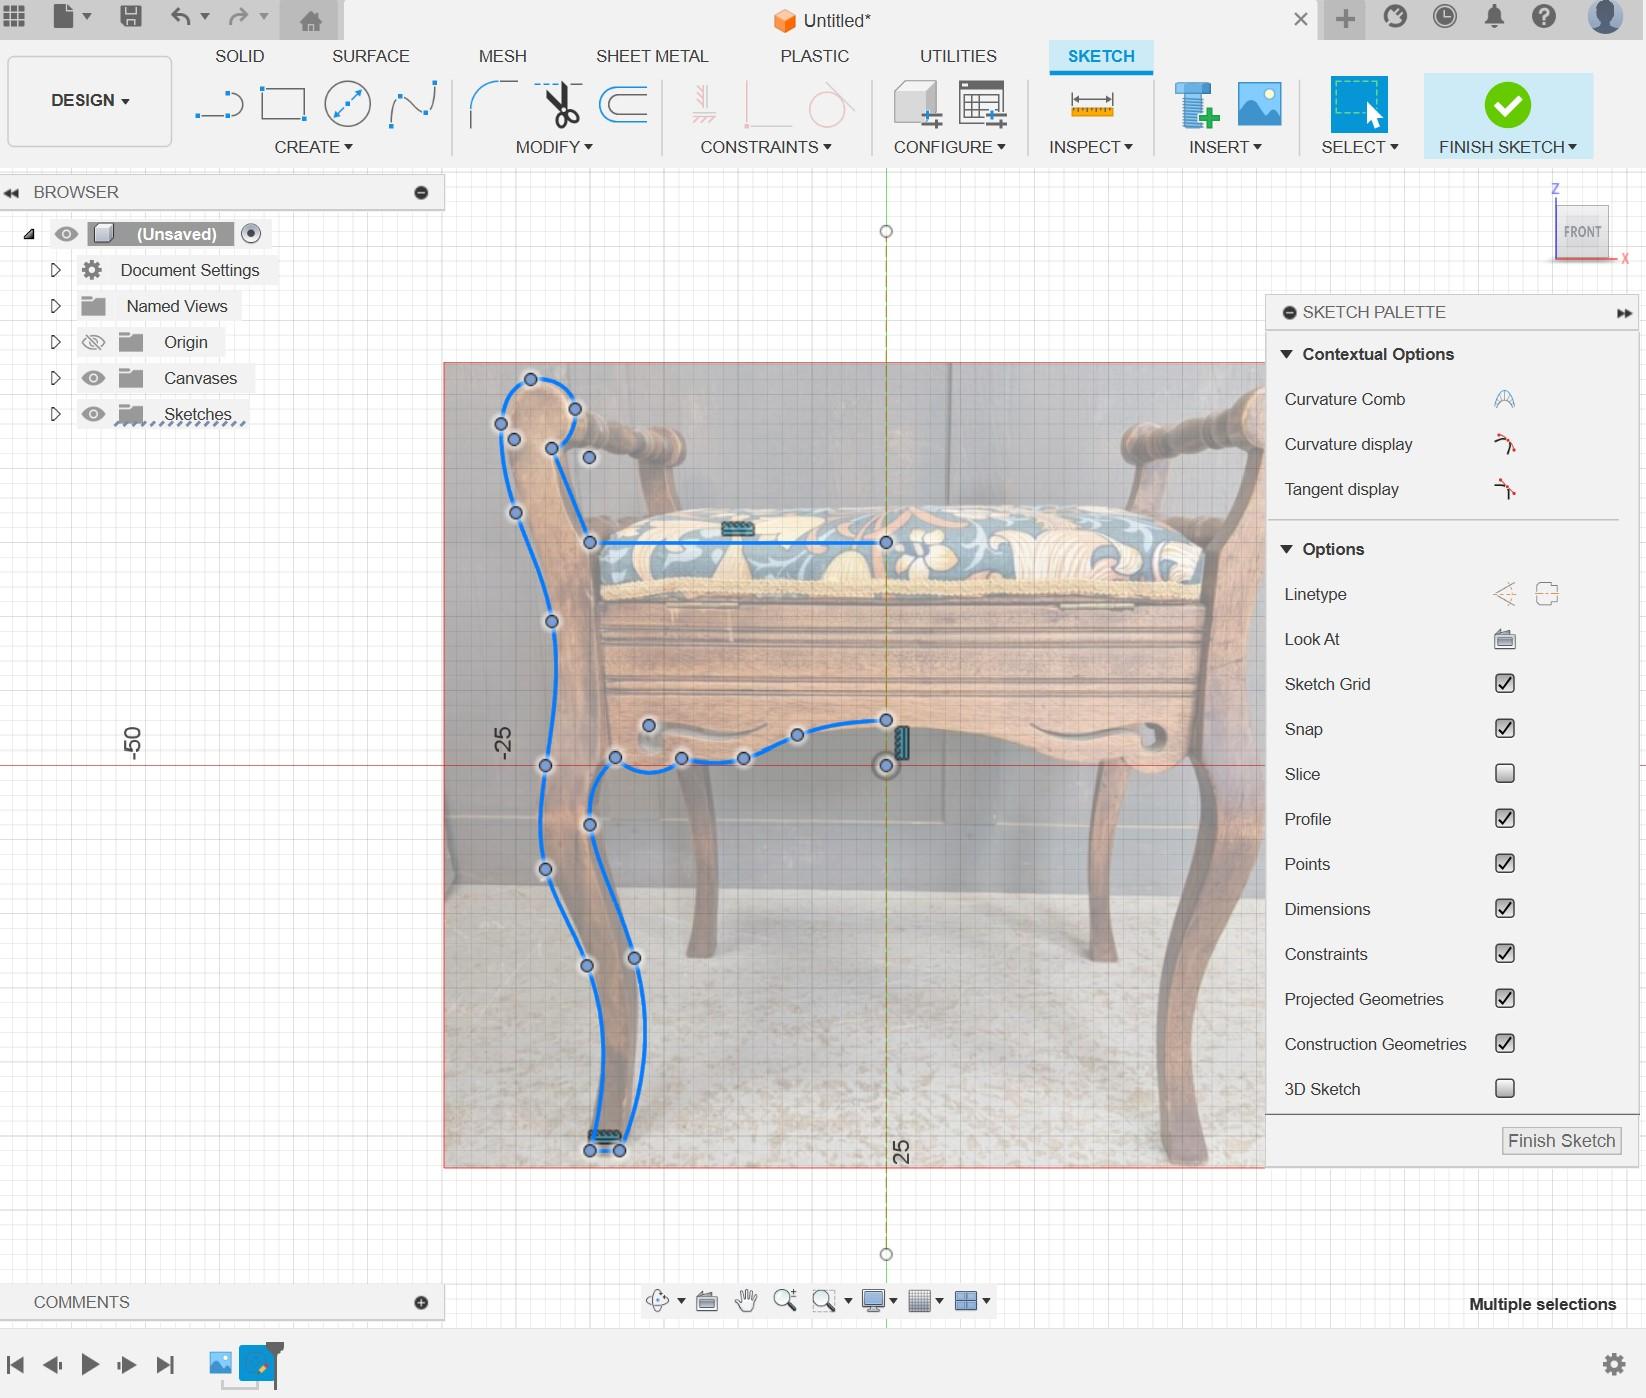The width and height of the screenshot is (1646, 1398).
Task: Uncheck the Sketch Grid checkbox
Action: point(1504,684)
